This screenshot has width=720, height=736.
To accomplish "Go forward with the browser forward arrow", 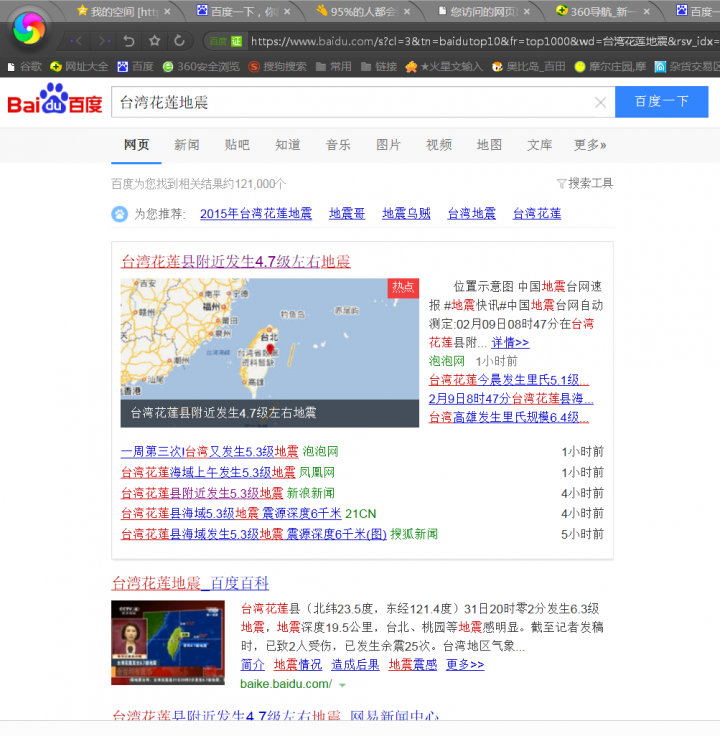I will pyautogui.click(x=104, y=41).
